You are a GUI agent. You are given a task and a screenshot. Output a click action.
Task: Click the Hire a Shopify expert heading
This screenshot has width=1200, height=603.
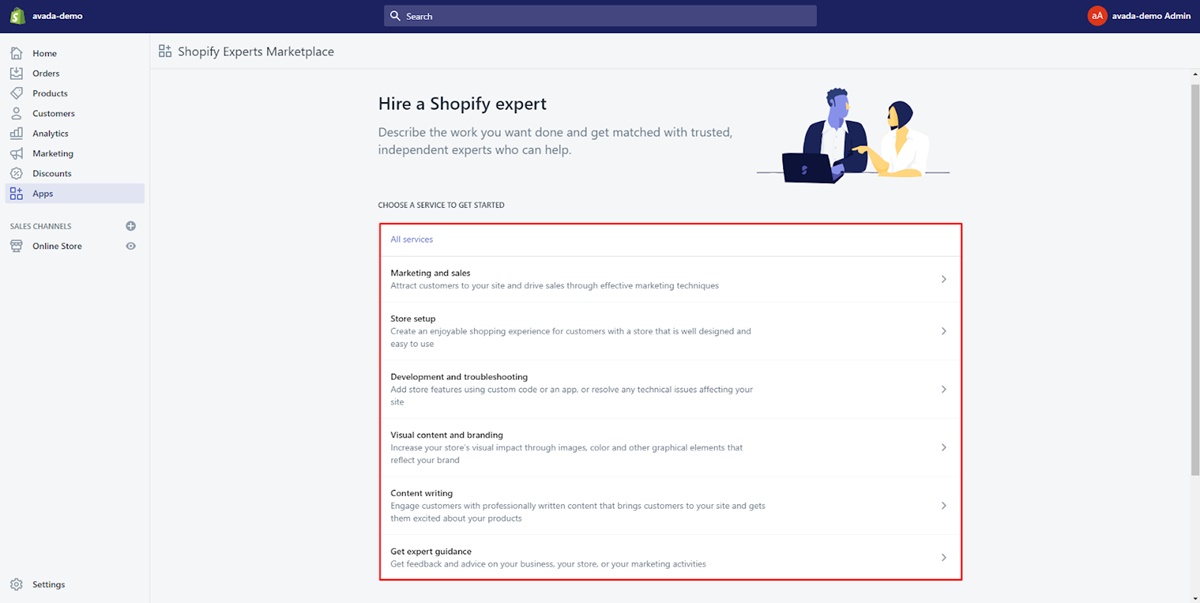[462, 104]
